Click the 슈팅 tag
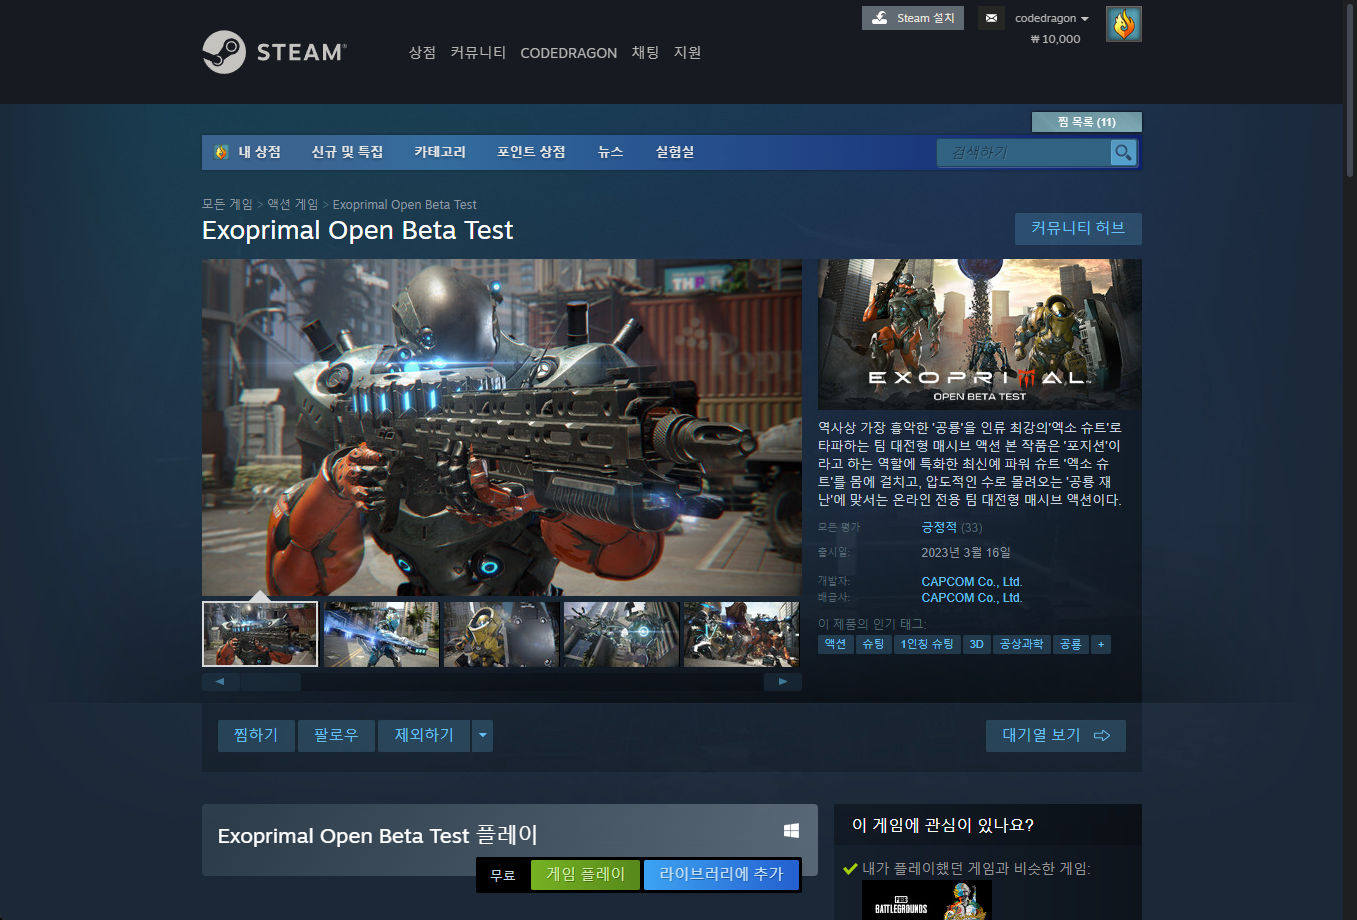 [x=873, y=644]
